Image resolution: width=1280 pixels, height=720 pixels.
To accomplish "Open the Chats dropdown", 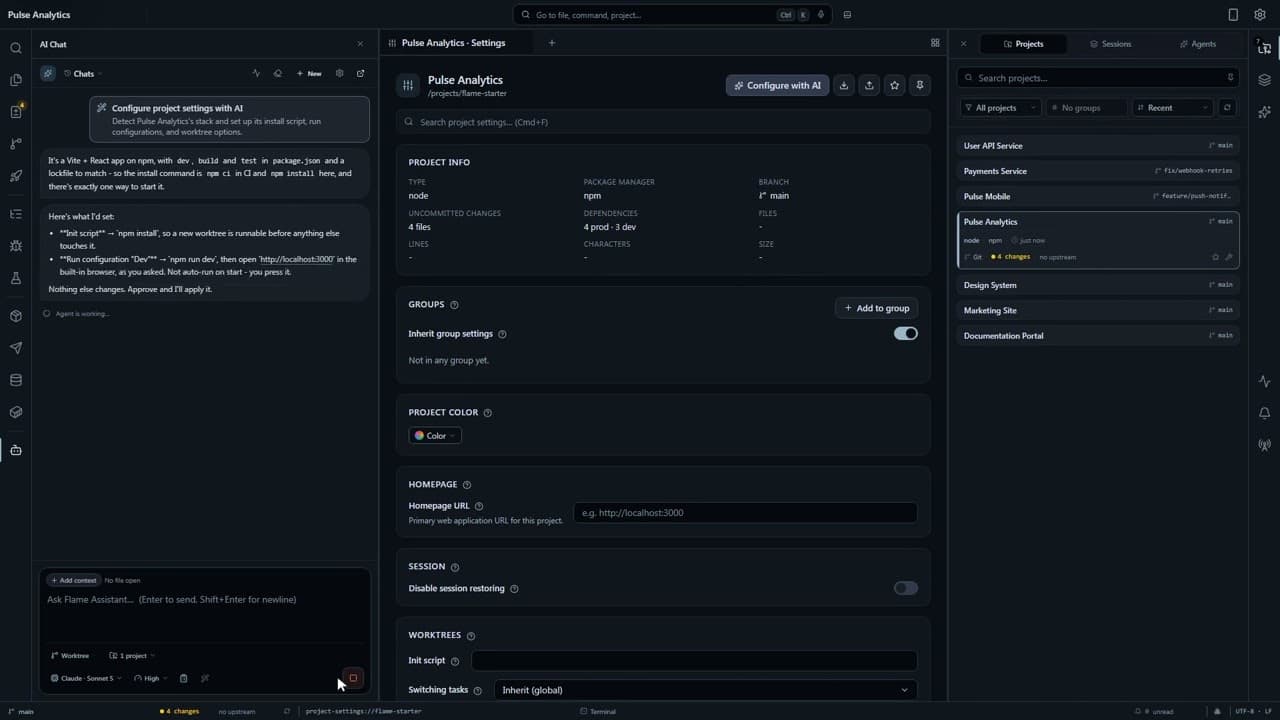I will (x=83, y=73).
